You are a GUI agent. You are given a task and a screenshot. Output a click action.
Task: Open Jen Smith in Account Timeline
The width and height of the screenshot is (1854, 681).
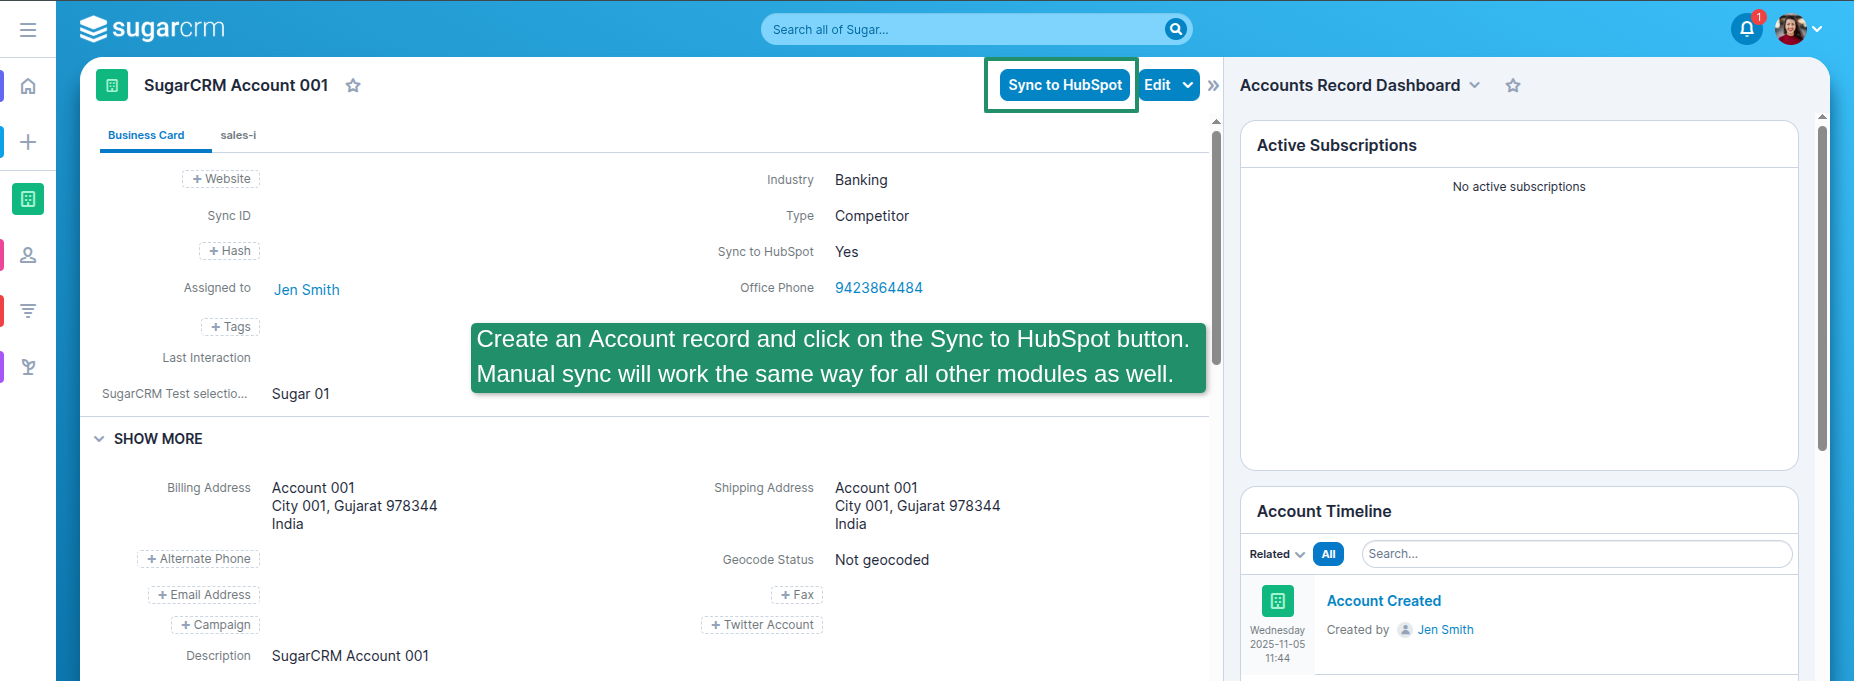click(x=1446, y=630)
